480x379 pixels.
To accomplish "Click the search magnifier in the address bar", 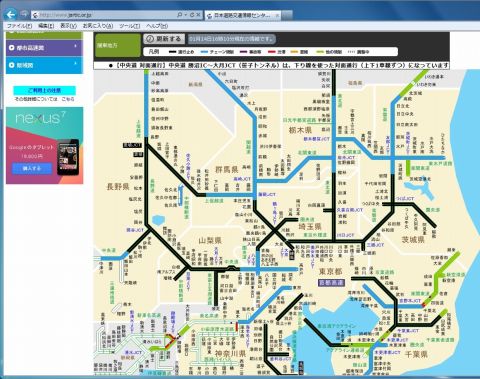I will coord(179,15).
